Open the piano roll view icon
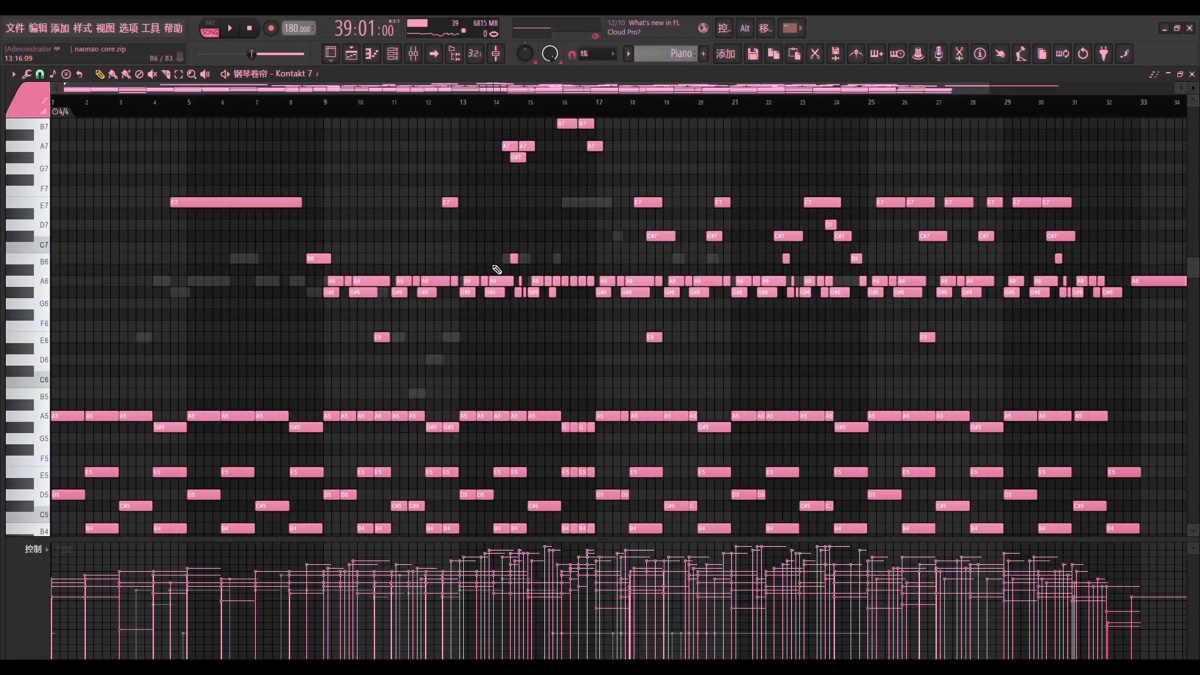Screen dimensions: 1200x675 click(372, 53)
